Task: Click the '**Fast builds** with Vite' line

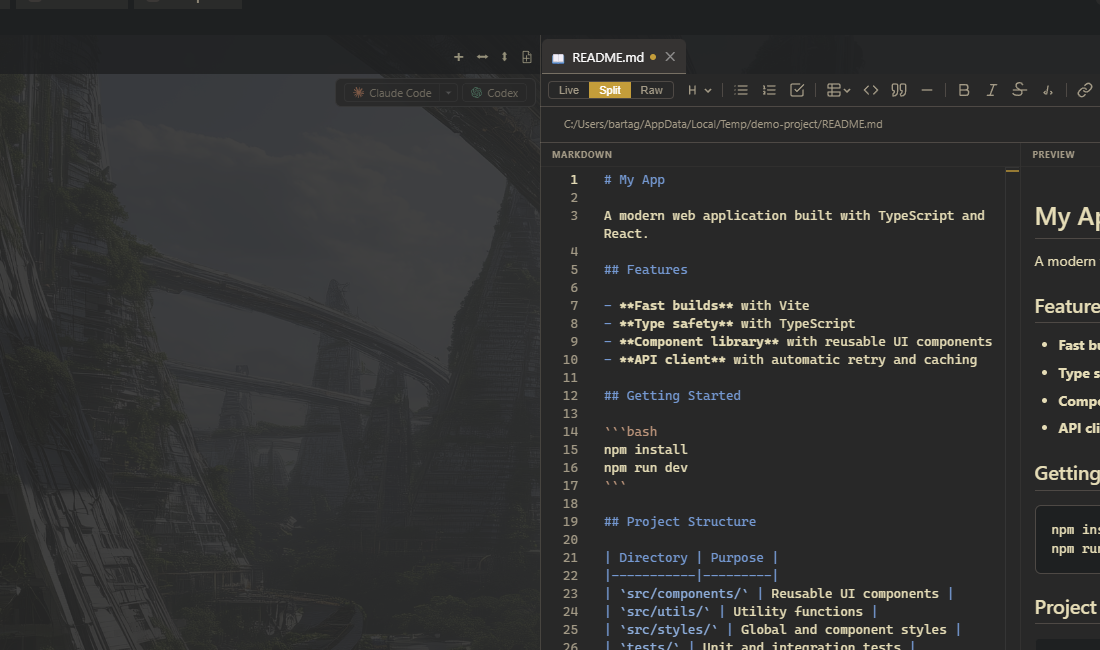Action: [706, 305]
